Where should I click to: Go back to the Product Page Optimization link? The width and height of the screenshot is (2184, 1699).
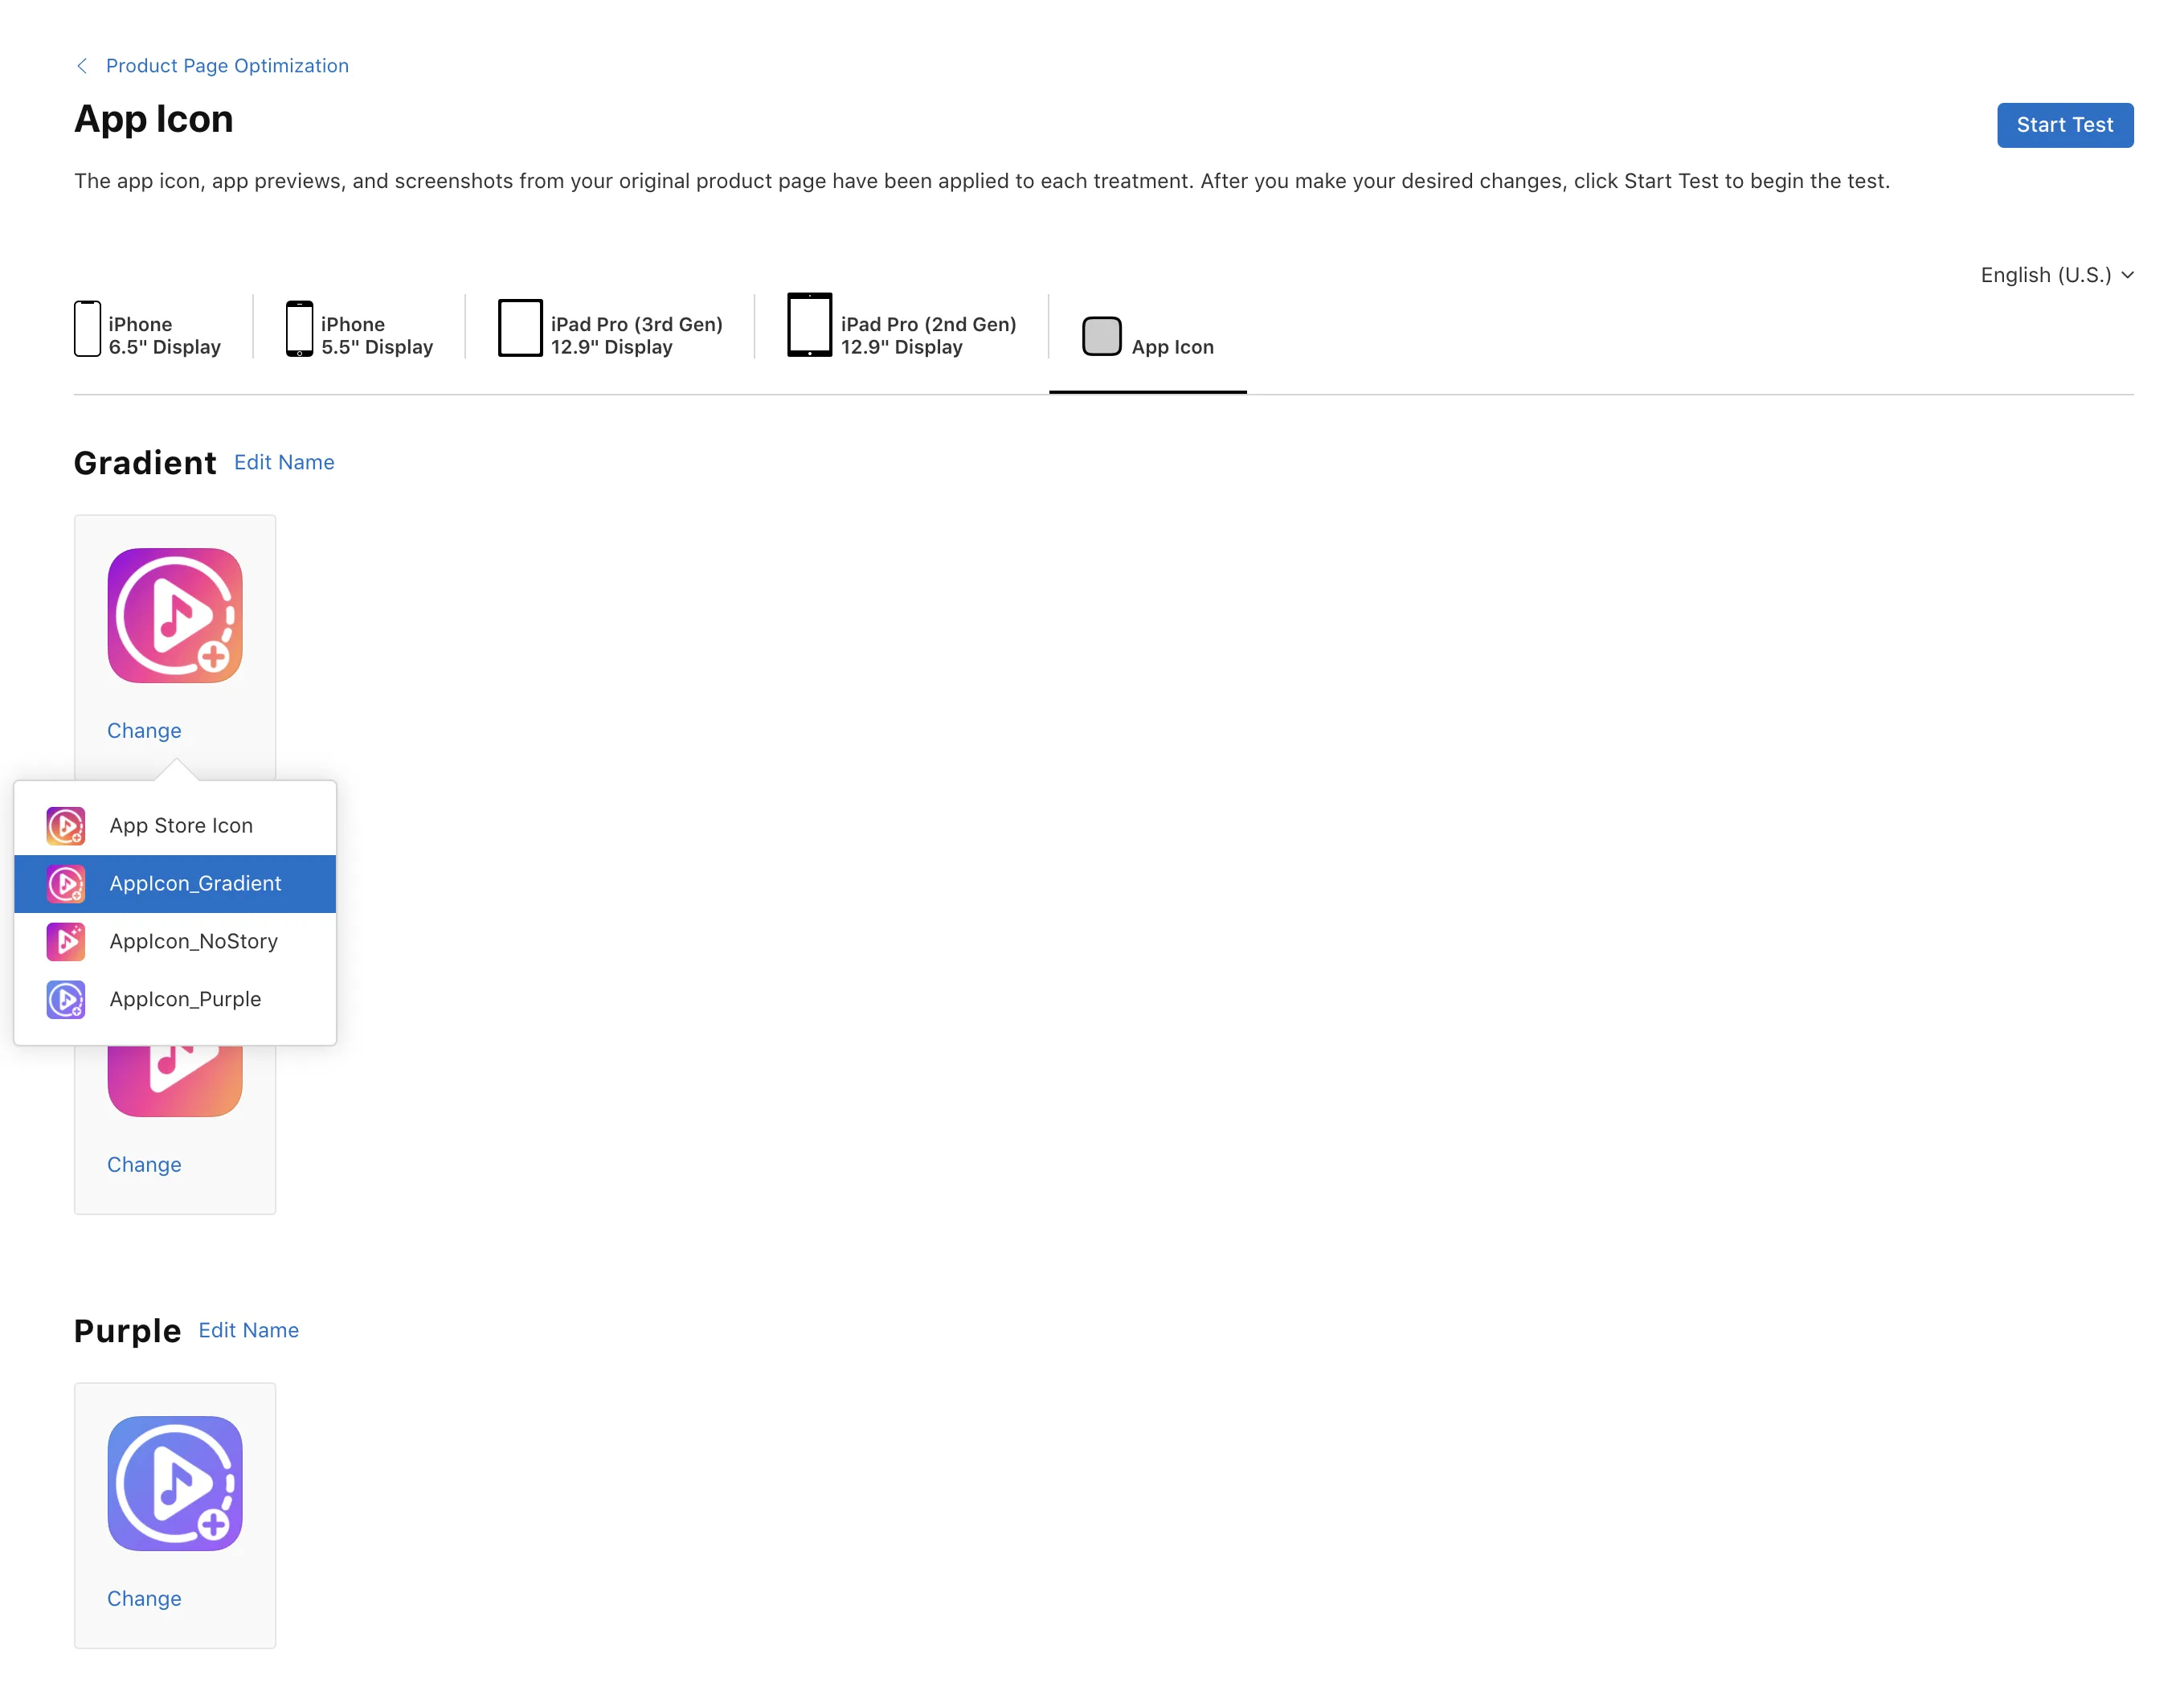pos(227,66)
